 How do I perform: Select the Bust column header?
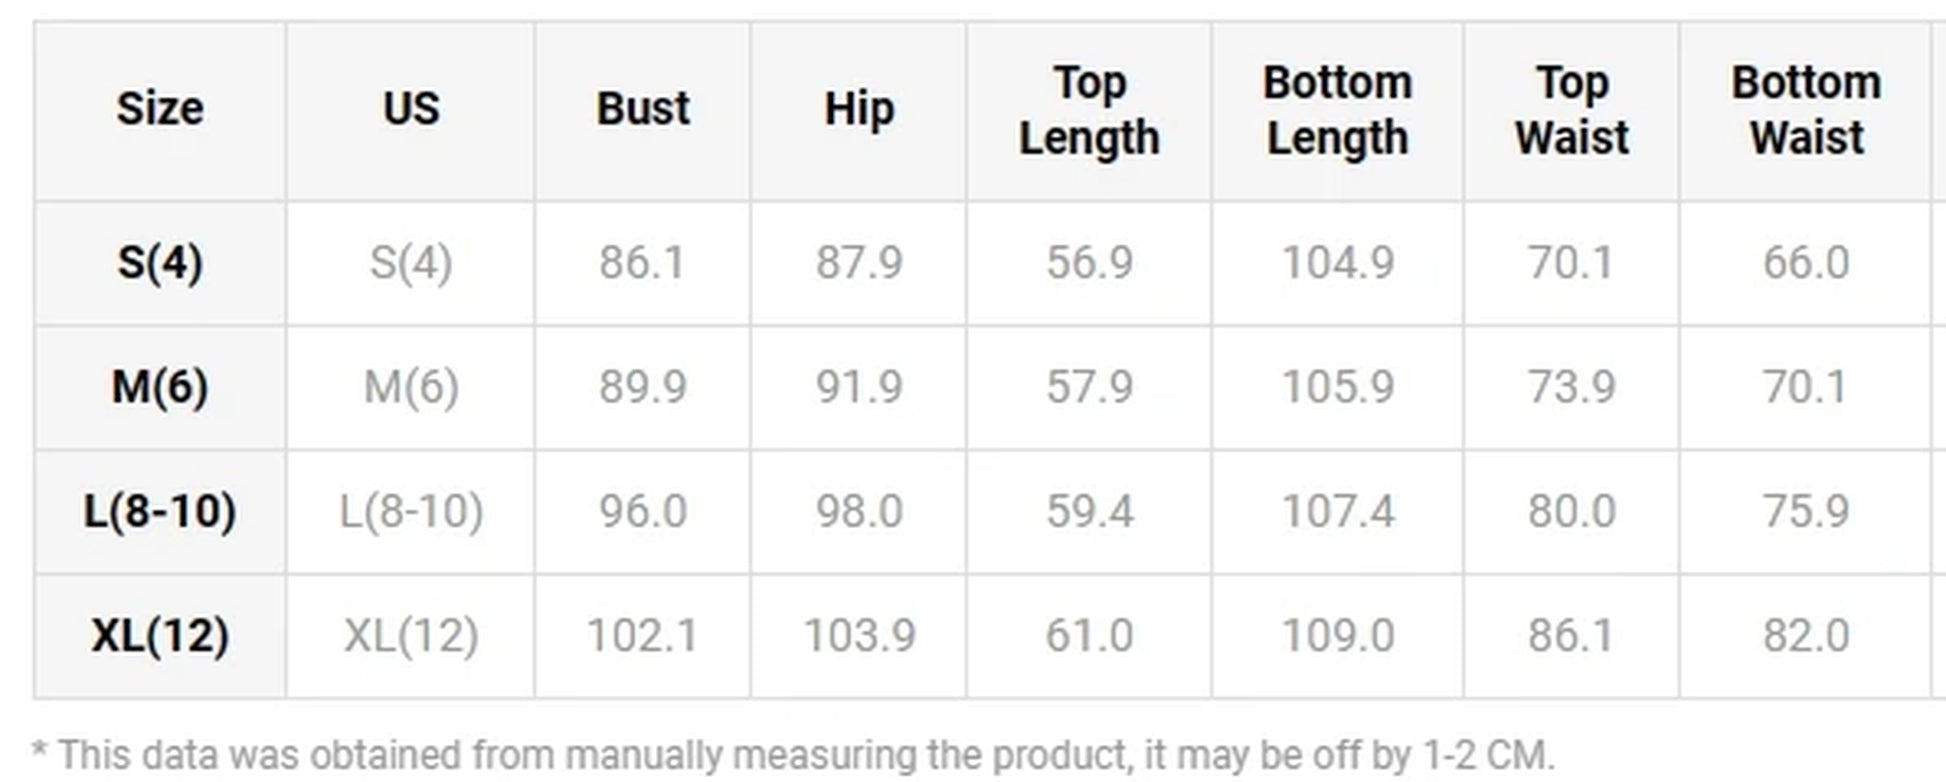[x=643, y=109]
